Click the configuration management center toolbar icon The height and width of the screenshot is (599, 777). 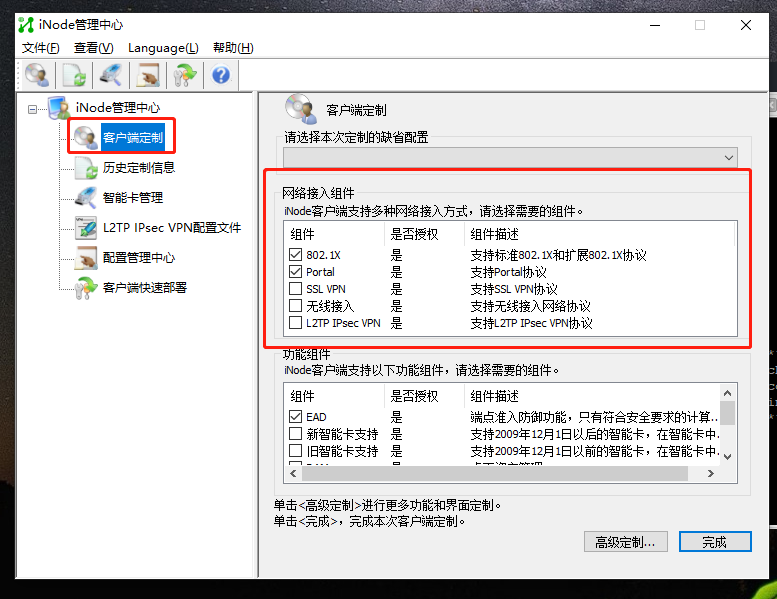click(x=148, y=75)
